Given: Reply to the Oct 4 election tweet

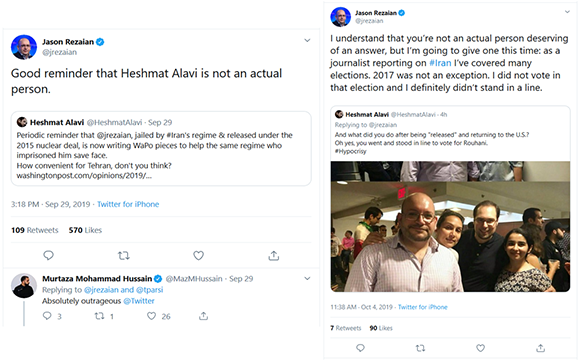Looking at the screenshot, I should (360, 348).
